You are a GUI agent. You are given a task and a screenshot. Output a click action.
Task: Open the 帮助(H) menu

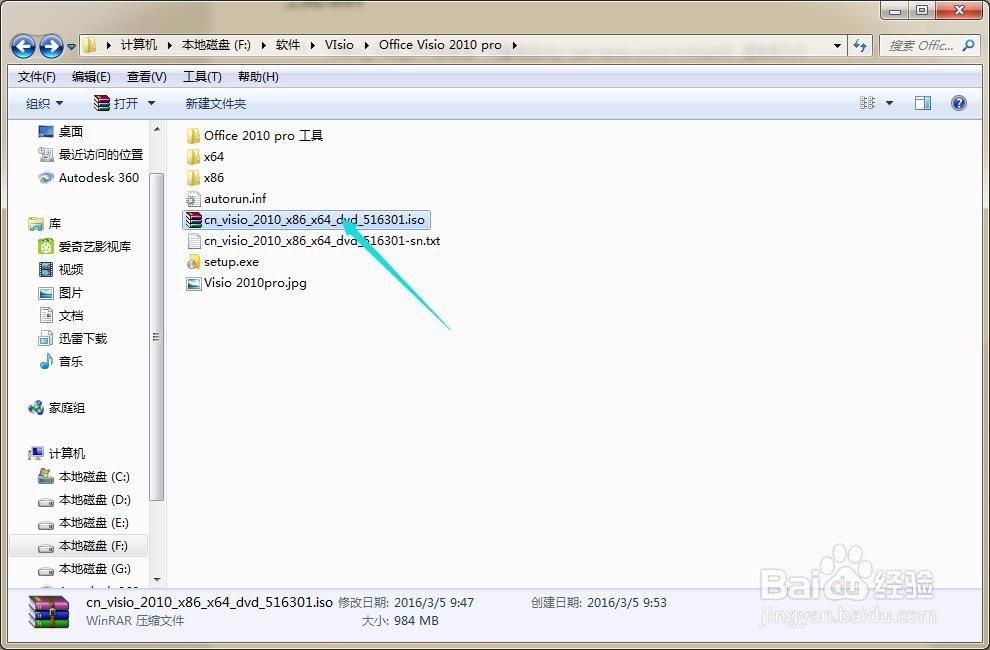click(258, 77)
